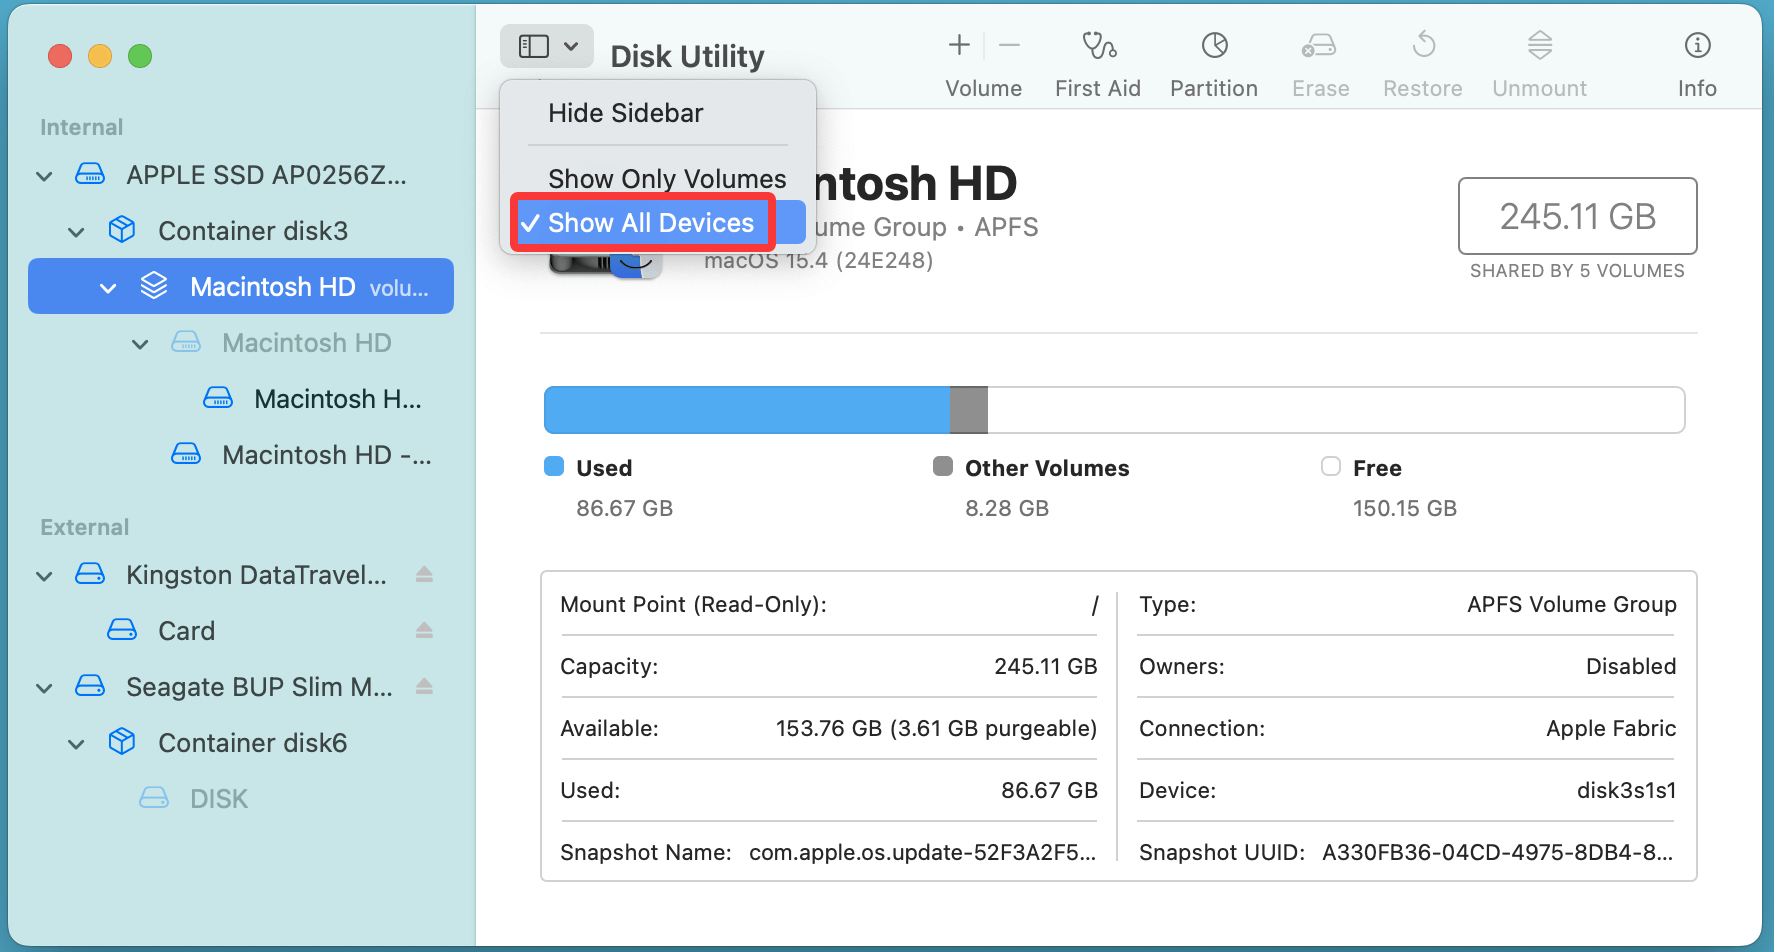Click the Used color legend swatch
The image size is (1774, 952).
[554, 467]
